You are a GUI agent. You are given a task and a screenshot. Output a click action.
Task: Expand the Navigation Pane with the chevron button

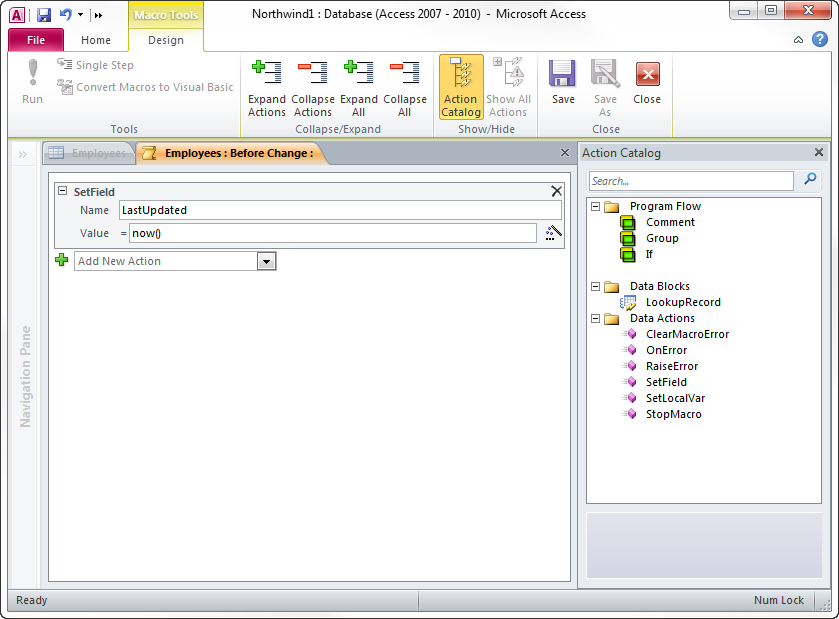pyautogui.click(x=22, y=155)
